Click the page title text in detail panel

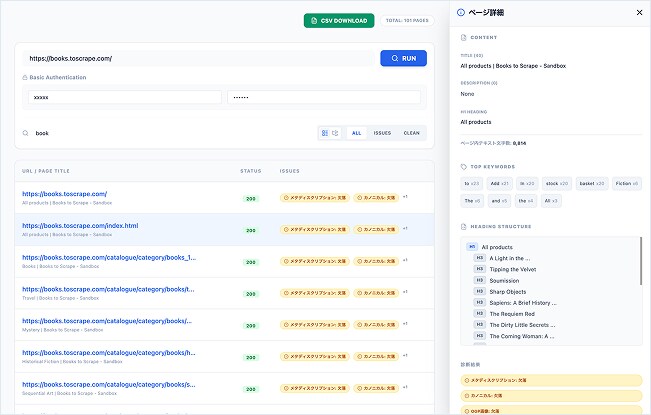[x=513, y=66]
